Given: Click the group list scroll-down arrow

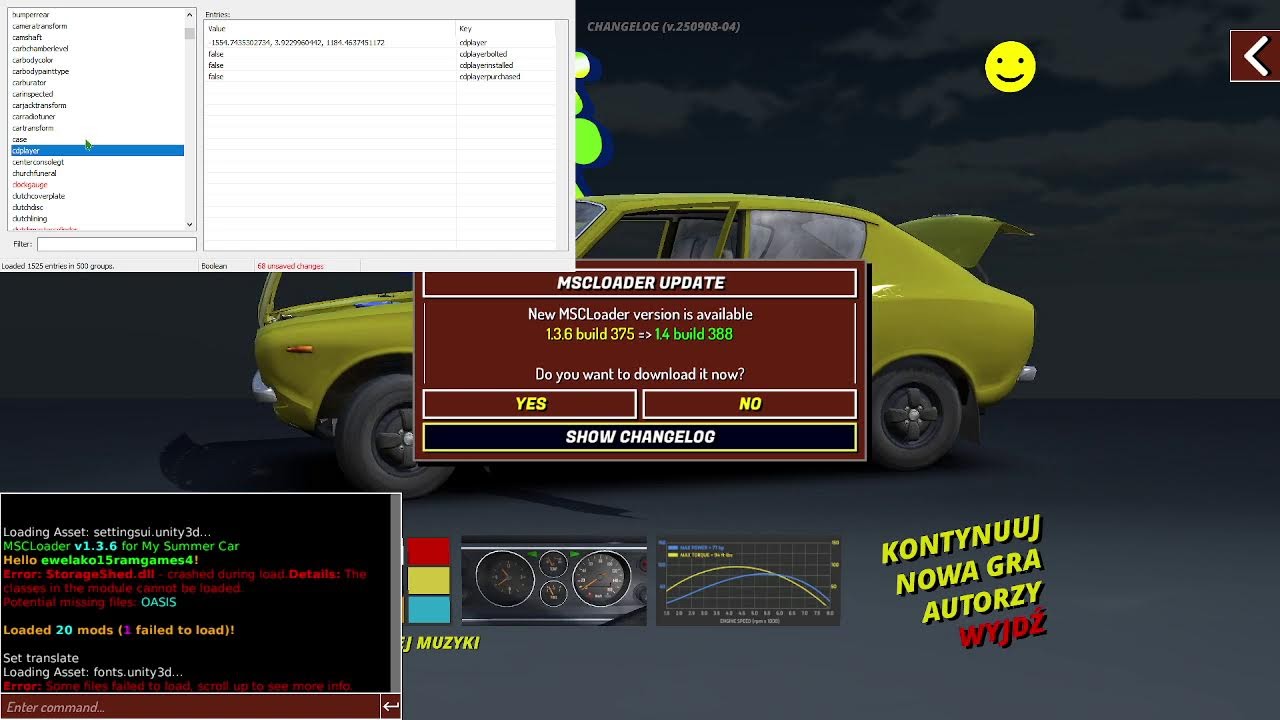Looking at the screenshot, I should 190,225.
